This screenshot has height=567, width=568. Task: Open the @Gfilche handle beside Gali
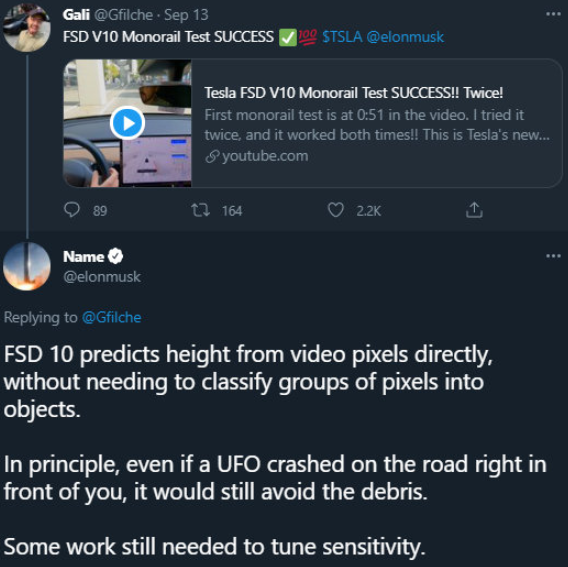click(123, 15)
